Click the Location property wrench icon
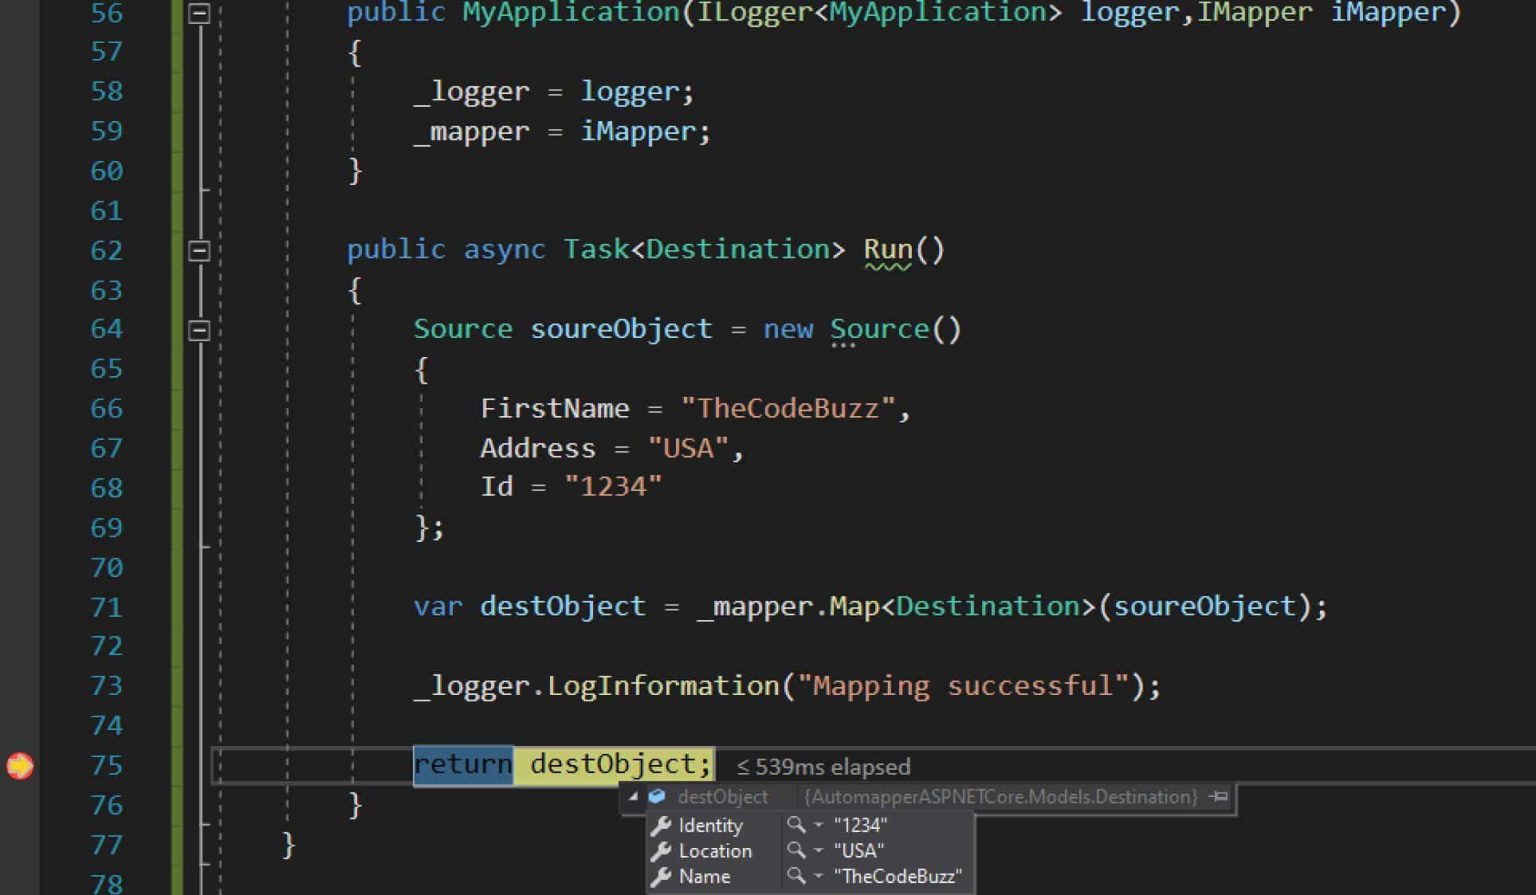 (660, 851)
